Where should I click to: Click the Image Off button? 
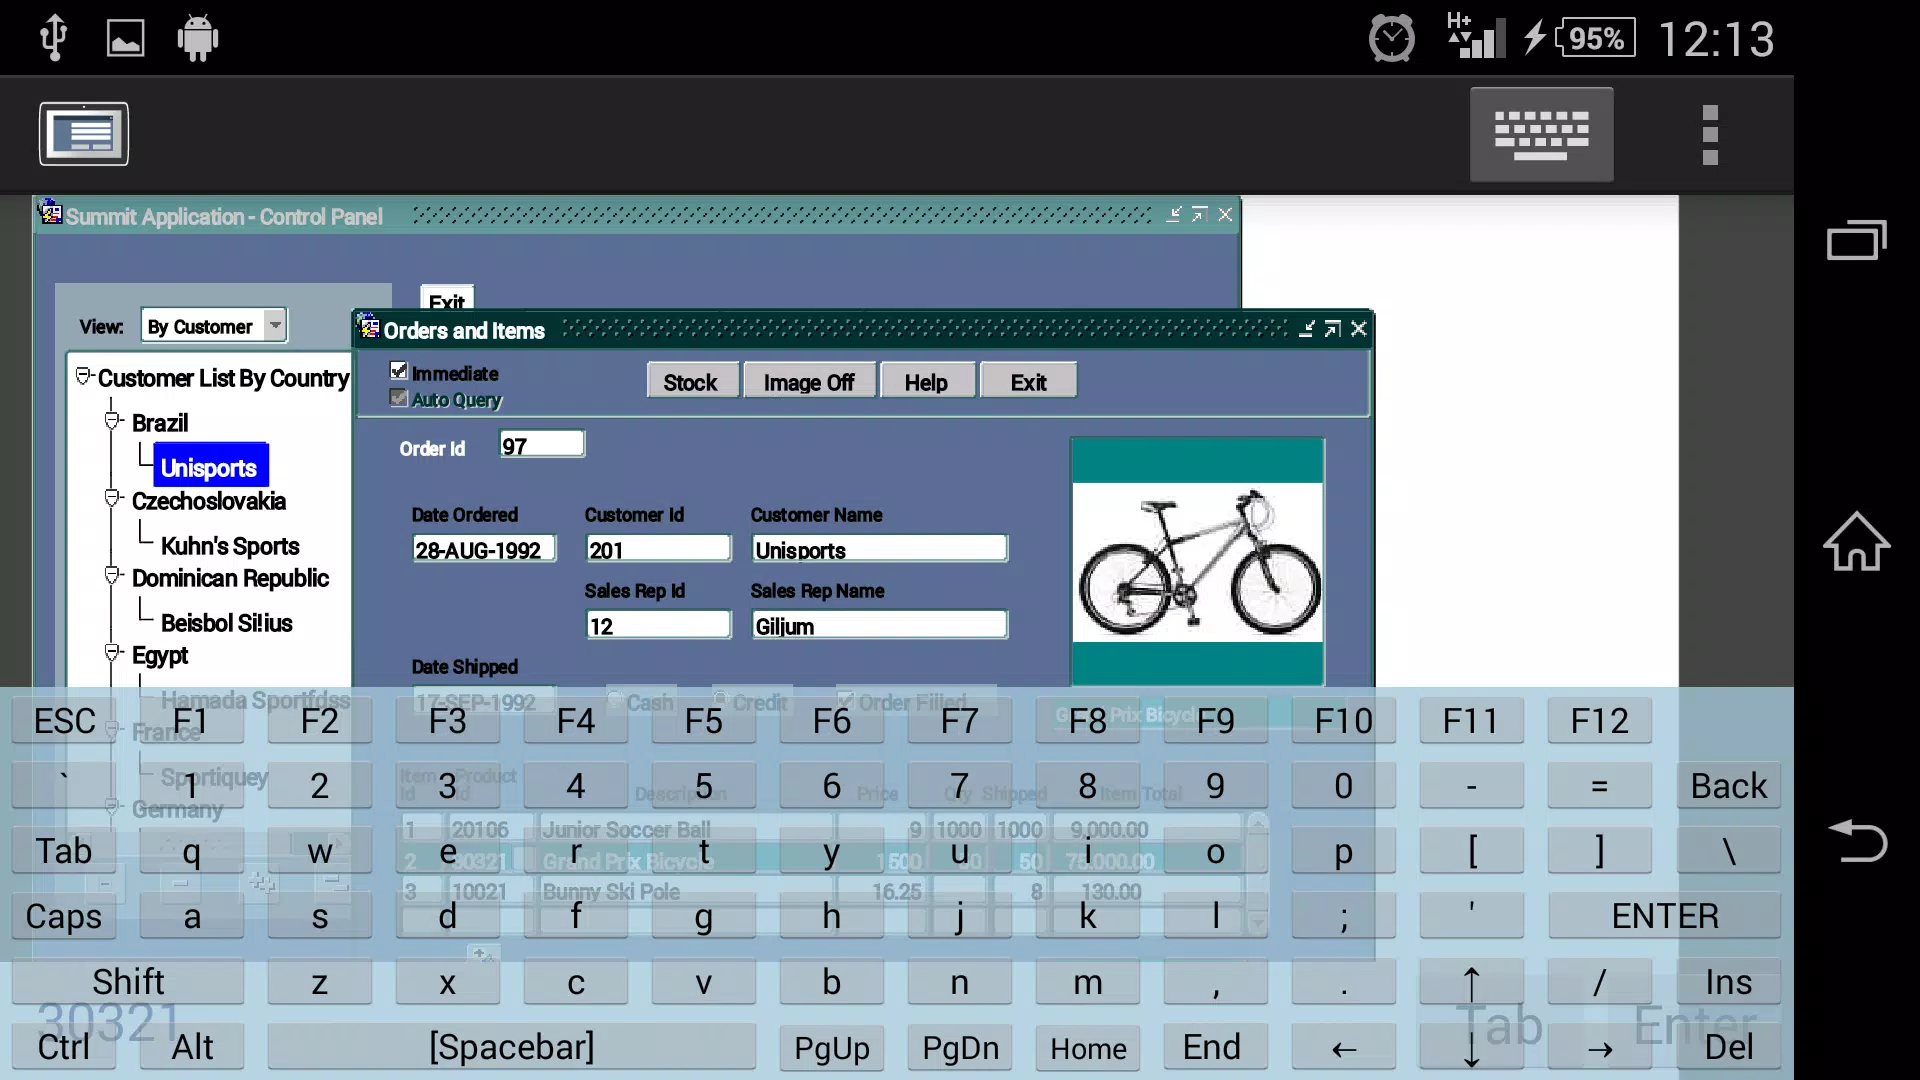click(x=809, y=382)
